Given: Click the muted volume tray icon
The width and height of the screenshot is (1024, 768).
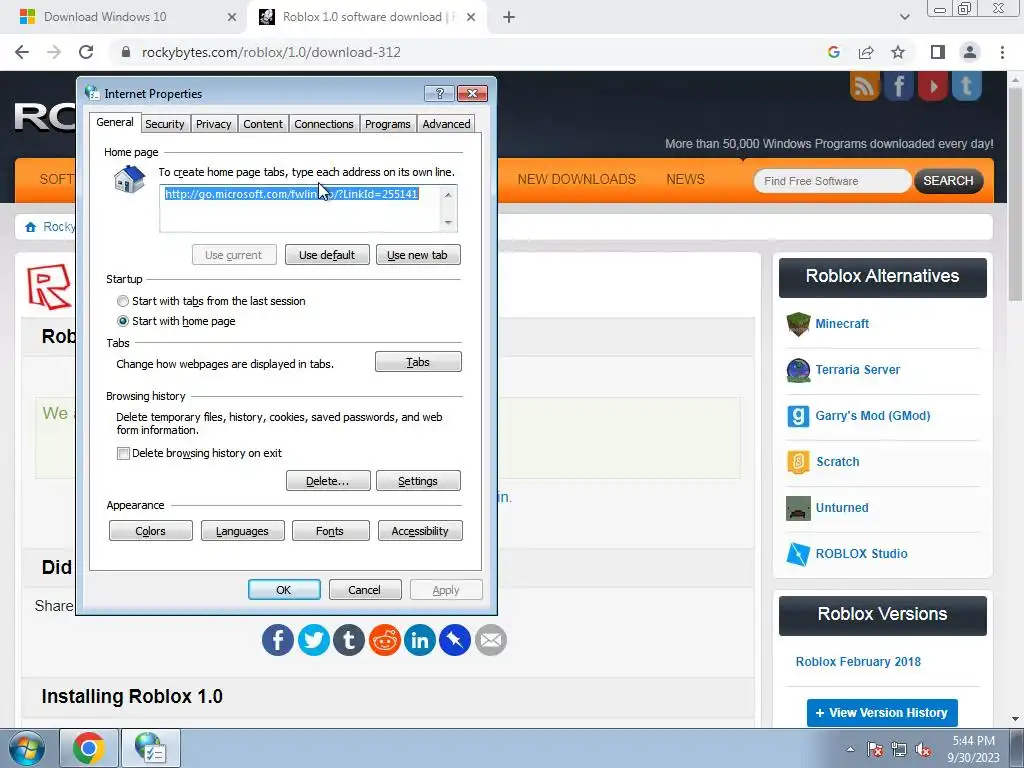Looking at the screenshot, I should (923, 750).
